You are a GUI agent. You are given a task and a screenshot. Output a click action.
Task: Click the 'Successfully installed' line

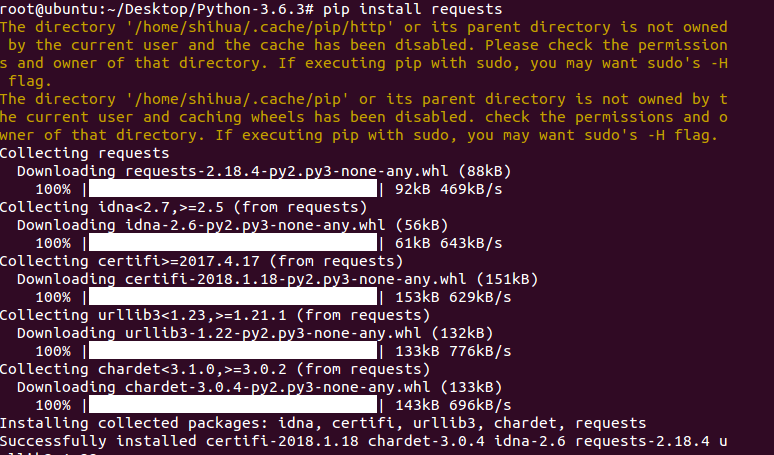pos(363,441)
